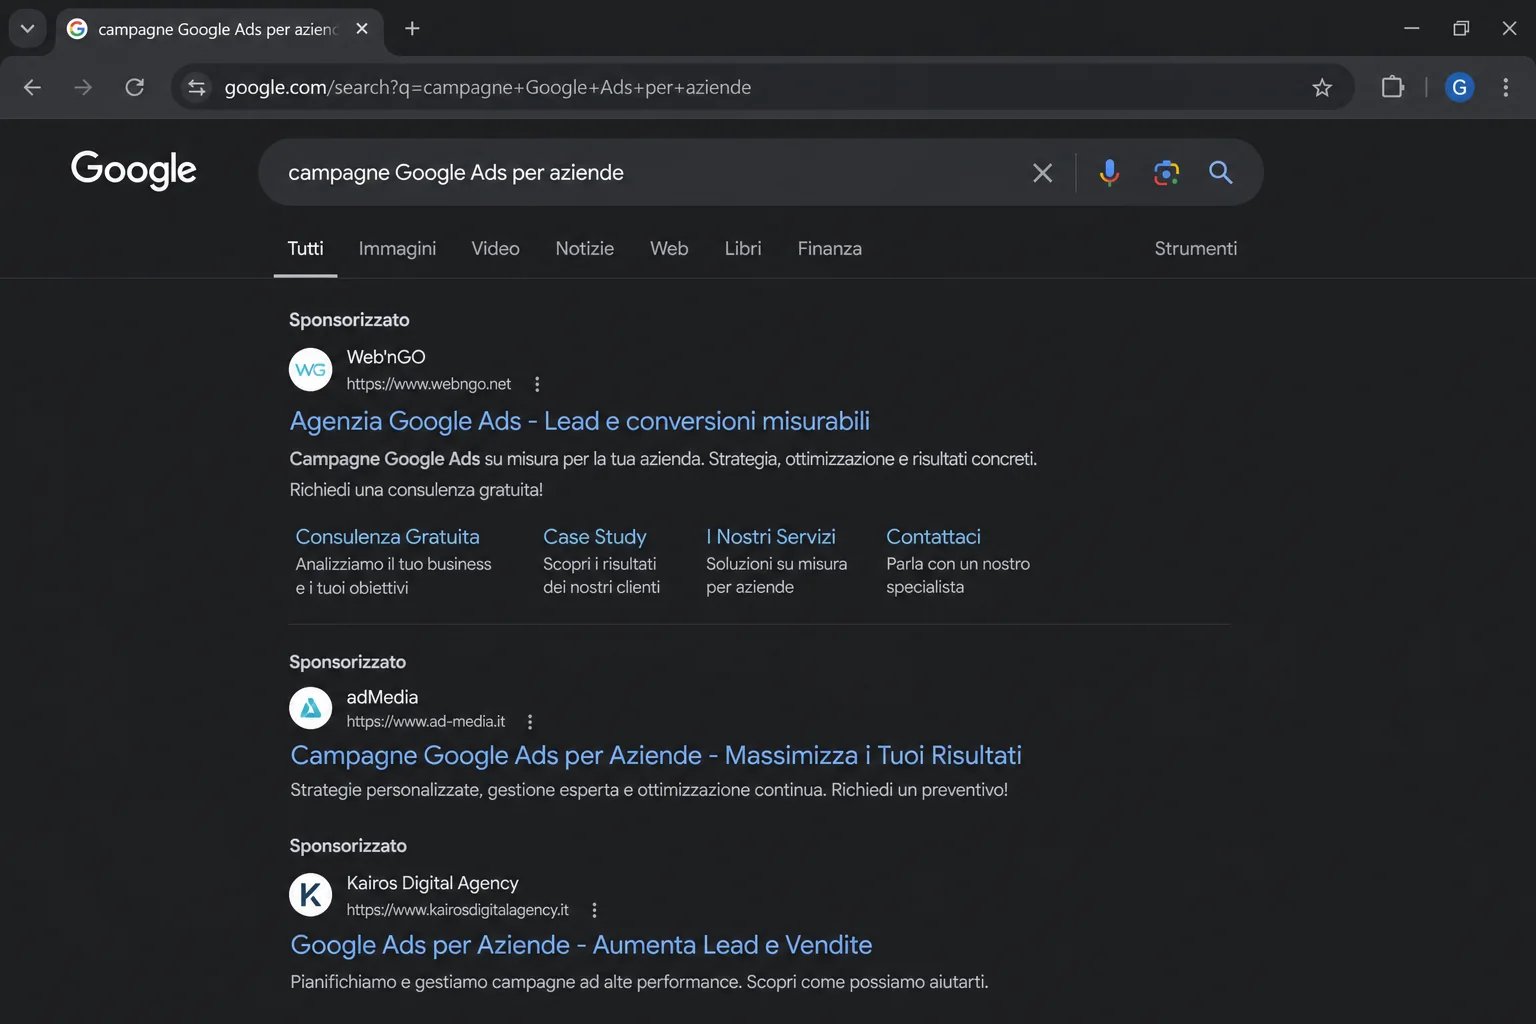
Task: Go back to previous page
Action: pyautogui.click(x=32, y=87)
